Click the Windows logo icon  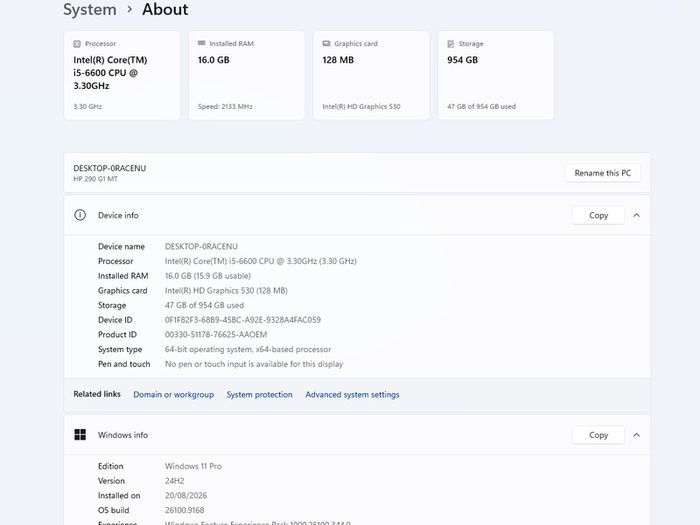pyautogui.click(x=80, y=435)
